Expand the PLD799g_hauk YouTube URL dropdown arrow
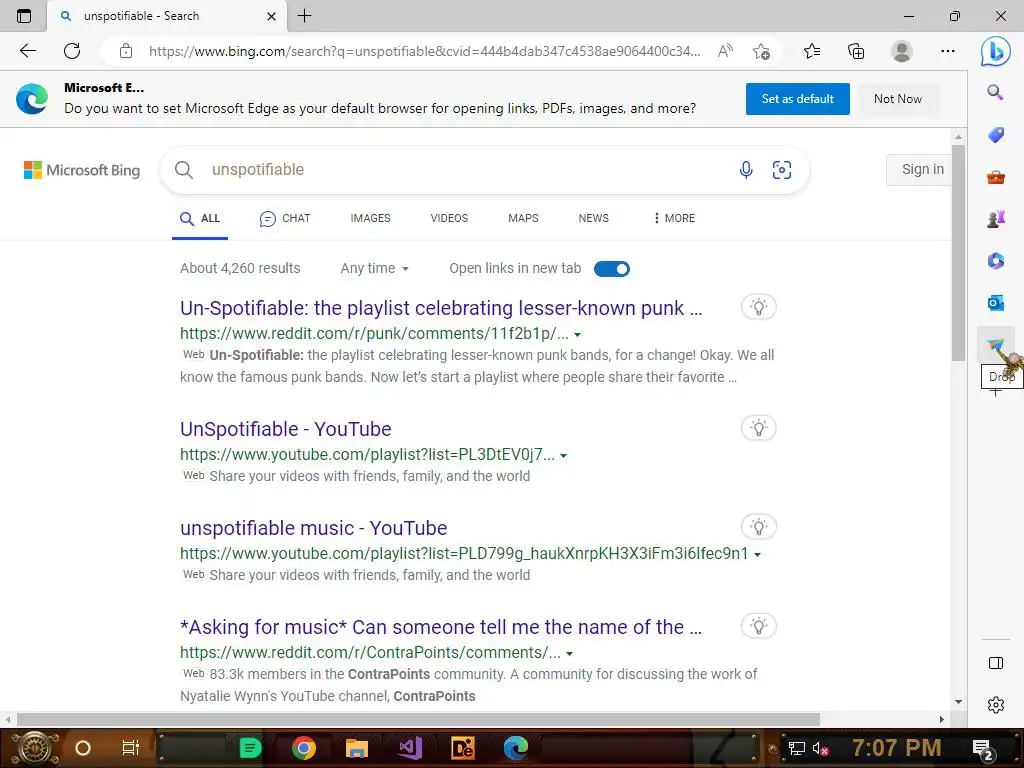 pyautogui.click(x=758, y=554)
